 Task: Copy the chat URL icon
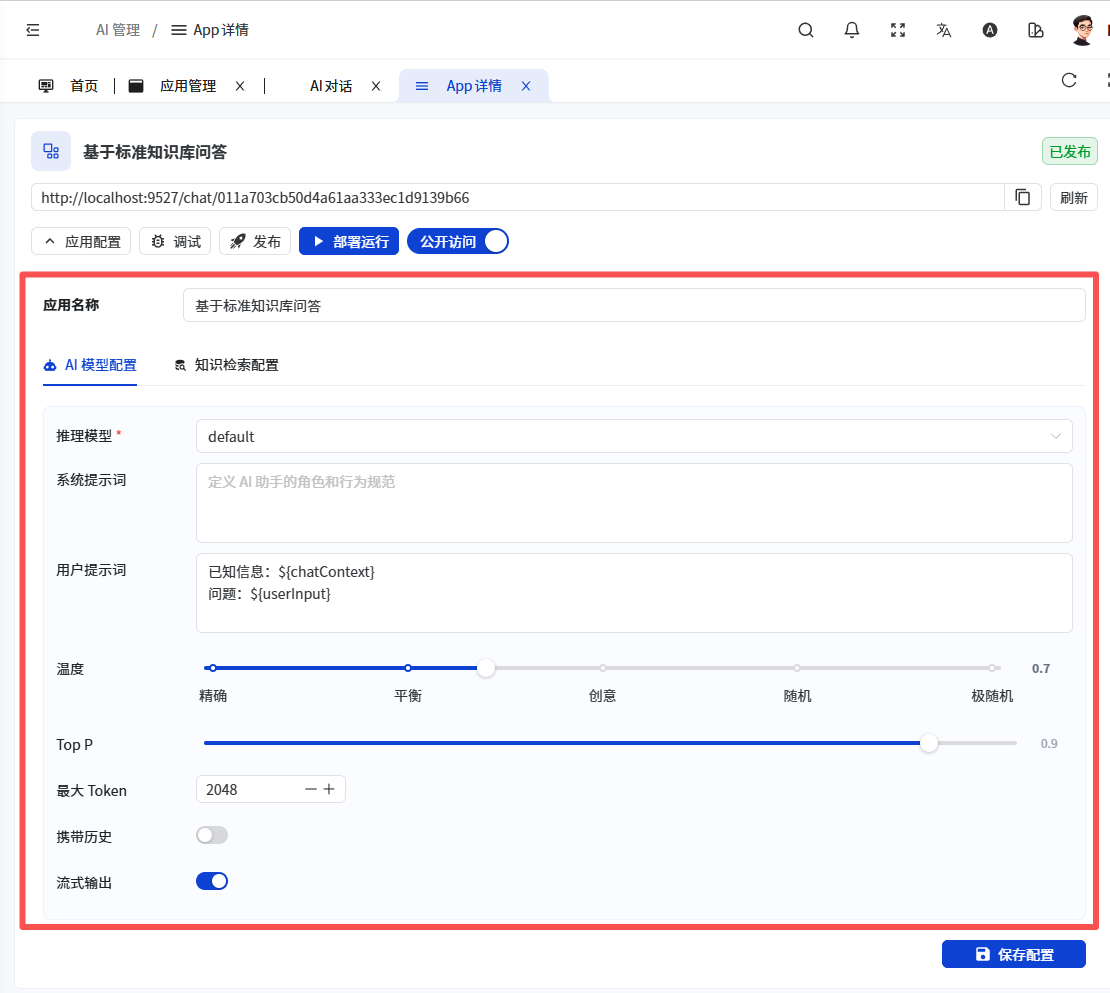1023,197
